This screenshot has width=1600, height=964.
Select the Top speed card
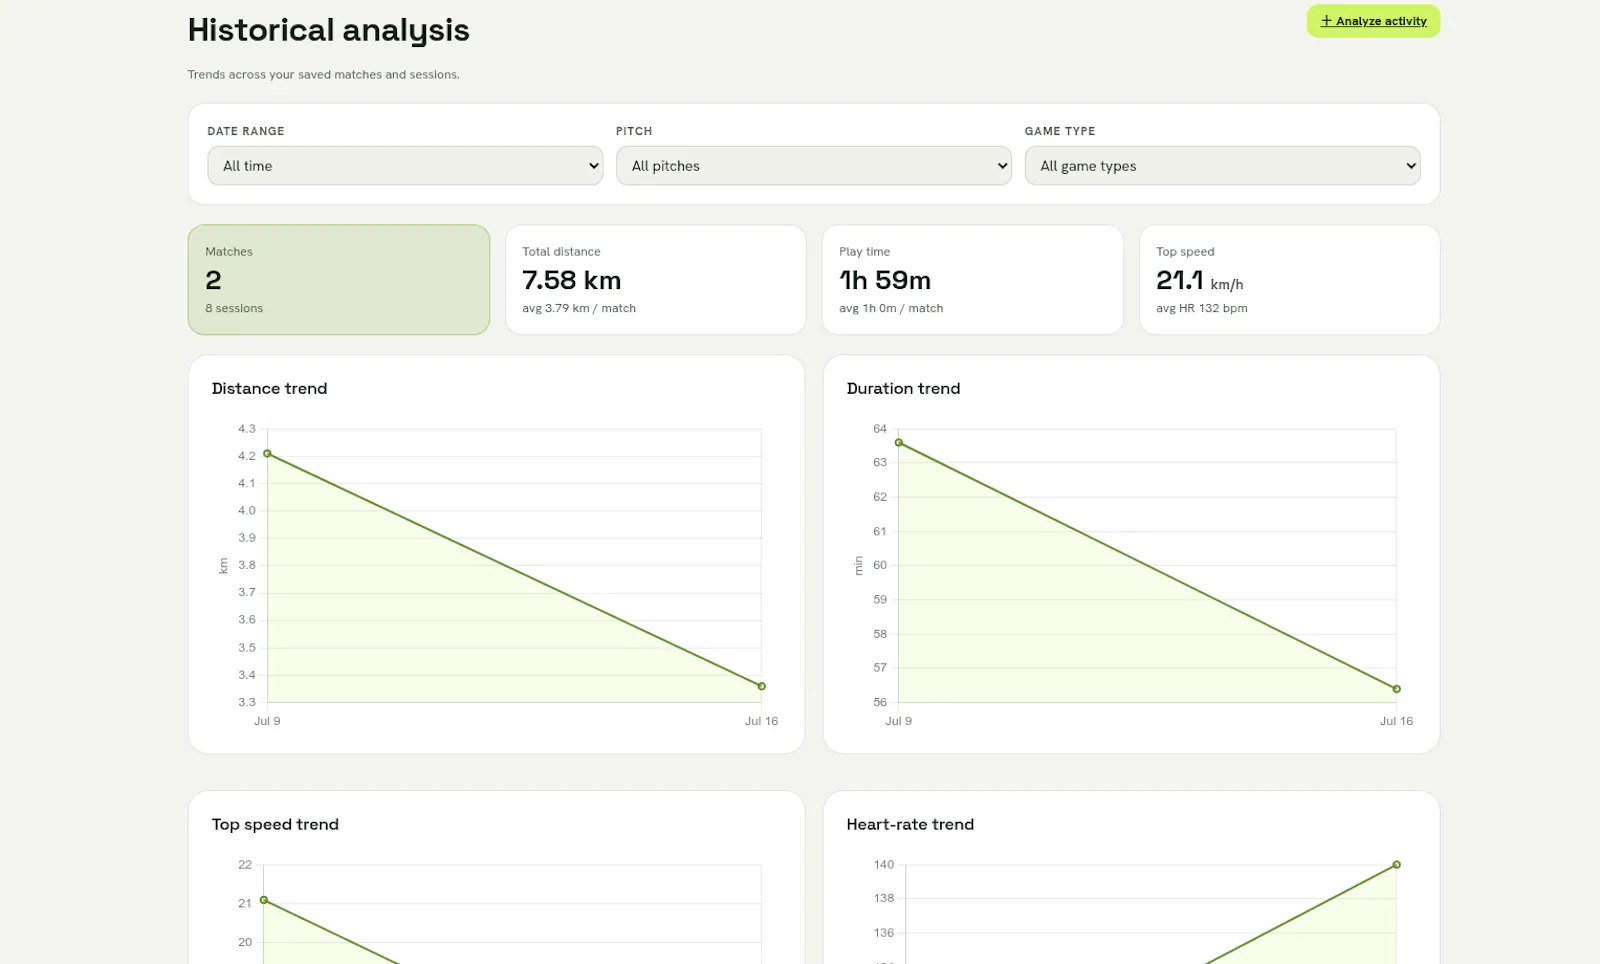click(x=1289, y=280)
